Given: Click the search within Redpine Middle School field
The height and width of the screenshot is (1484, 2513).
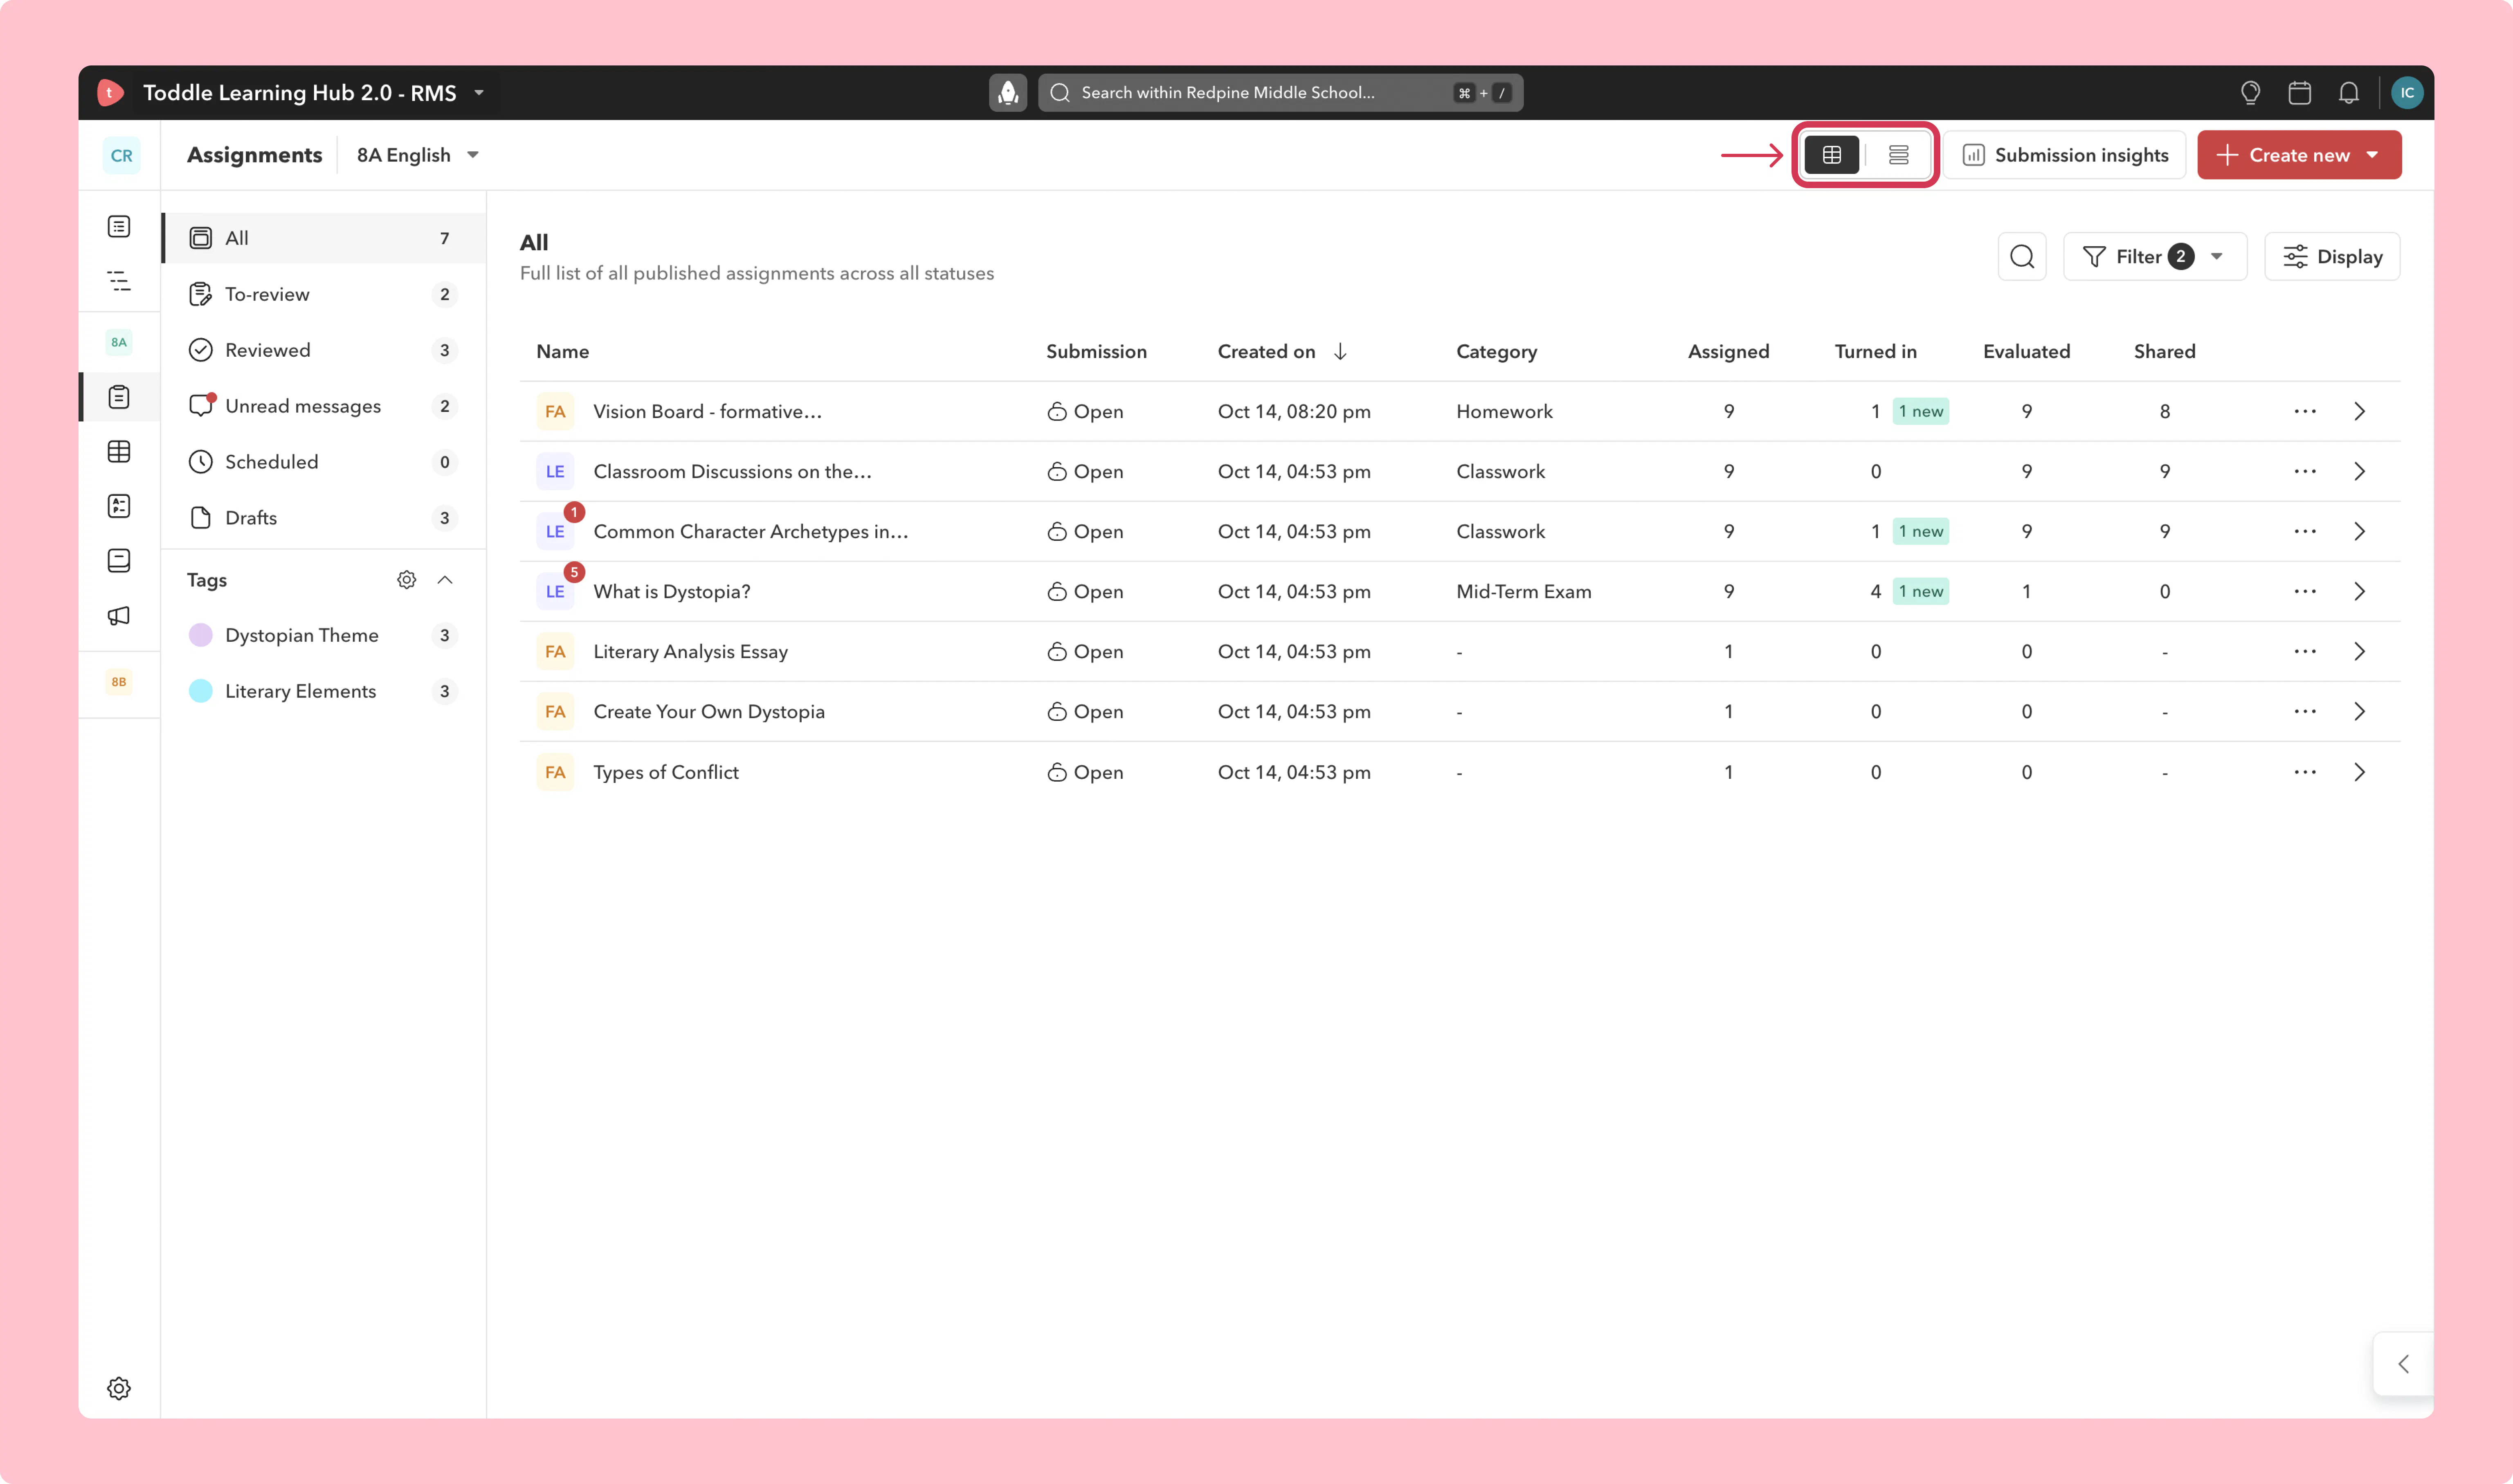Looking at the screenshot, I should click(x=1280, y=93).
